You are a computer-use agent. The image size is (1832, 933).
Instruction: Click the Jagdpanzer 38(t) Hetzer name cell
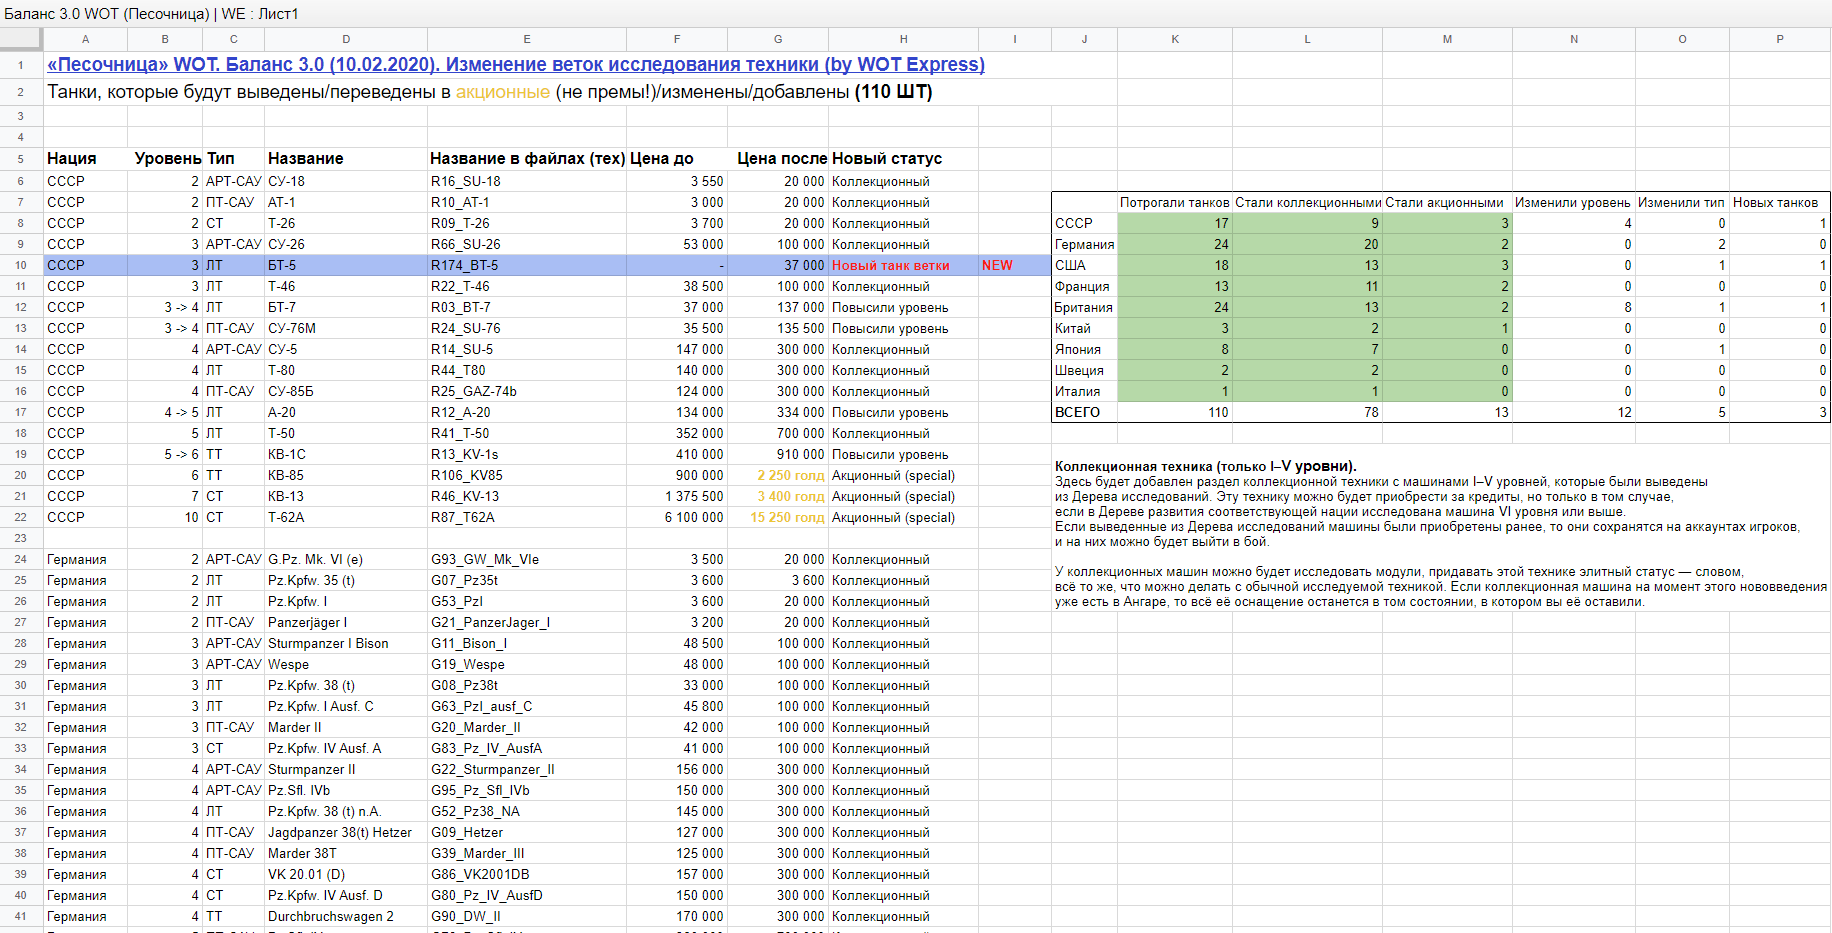tap(346, 832)
